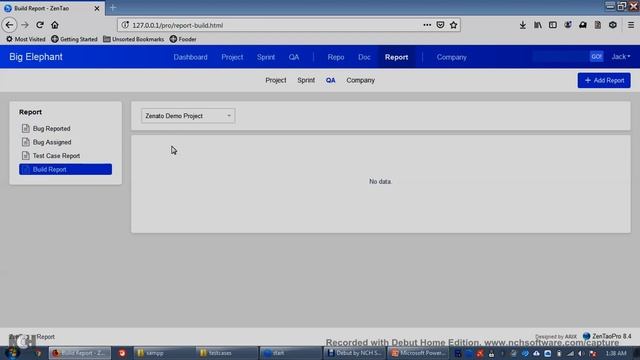Click the site information icon in address bar
The image size is (640, 360).
125,25
